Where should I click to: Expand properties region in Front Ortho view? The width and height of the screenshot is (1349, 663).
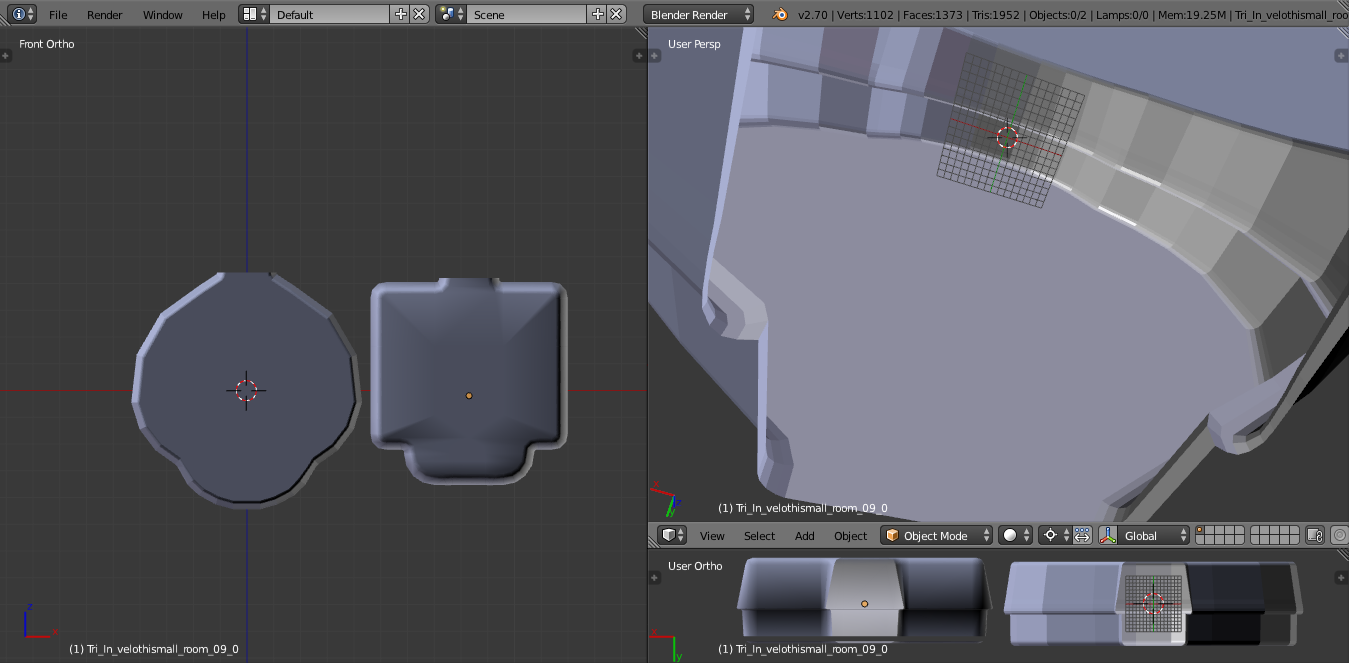[640, 56]
